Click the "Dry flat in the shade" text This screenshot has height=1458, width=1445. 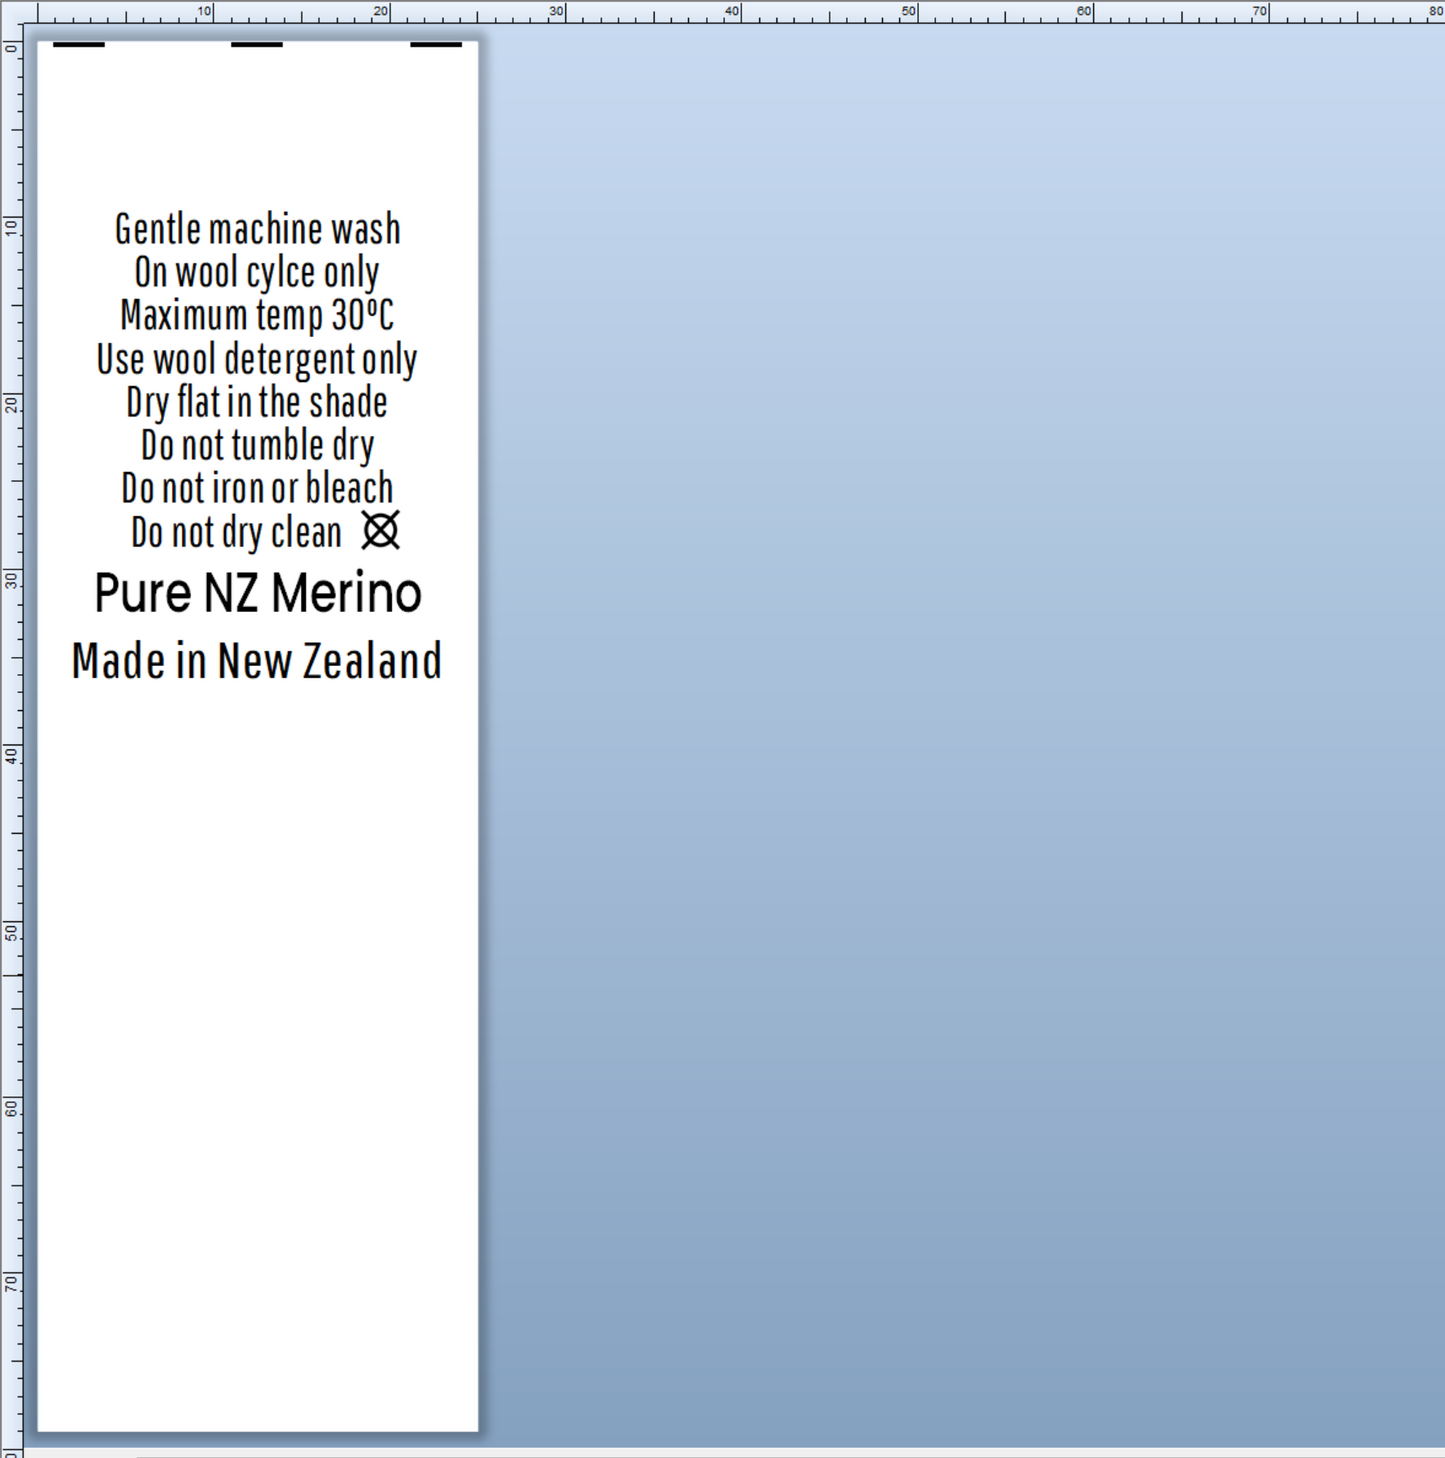[x=257, y=403]
